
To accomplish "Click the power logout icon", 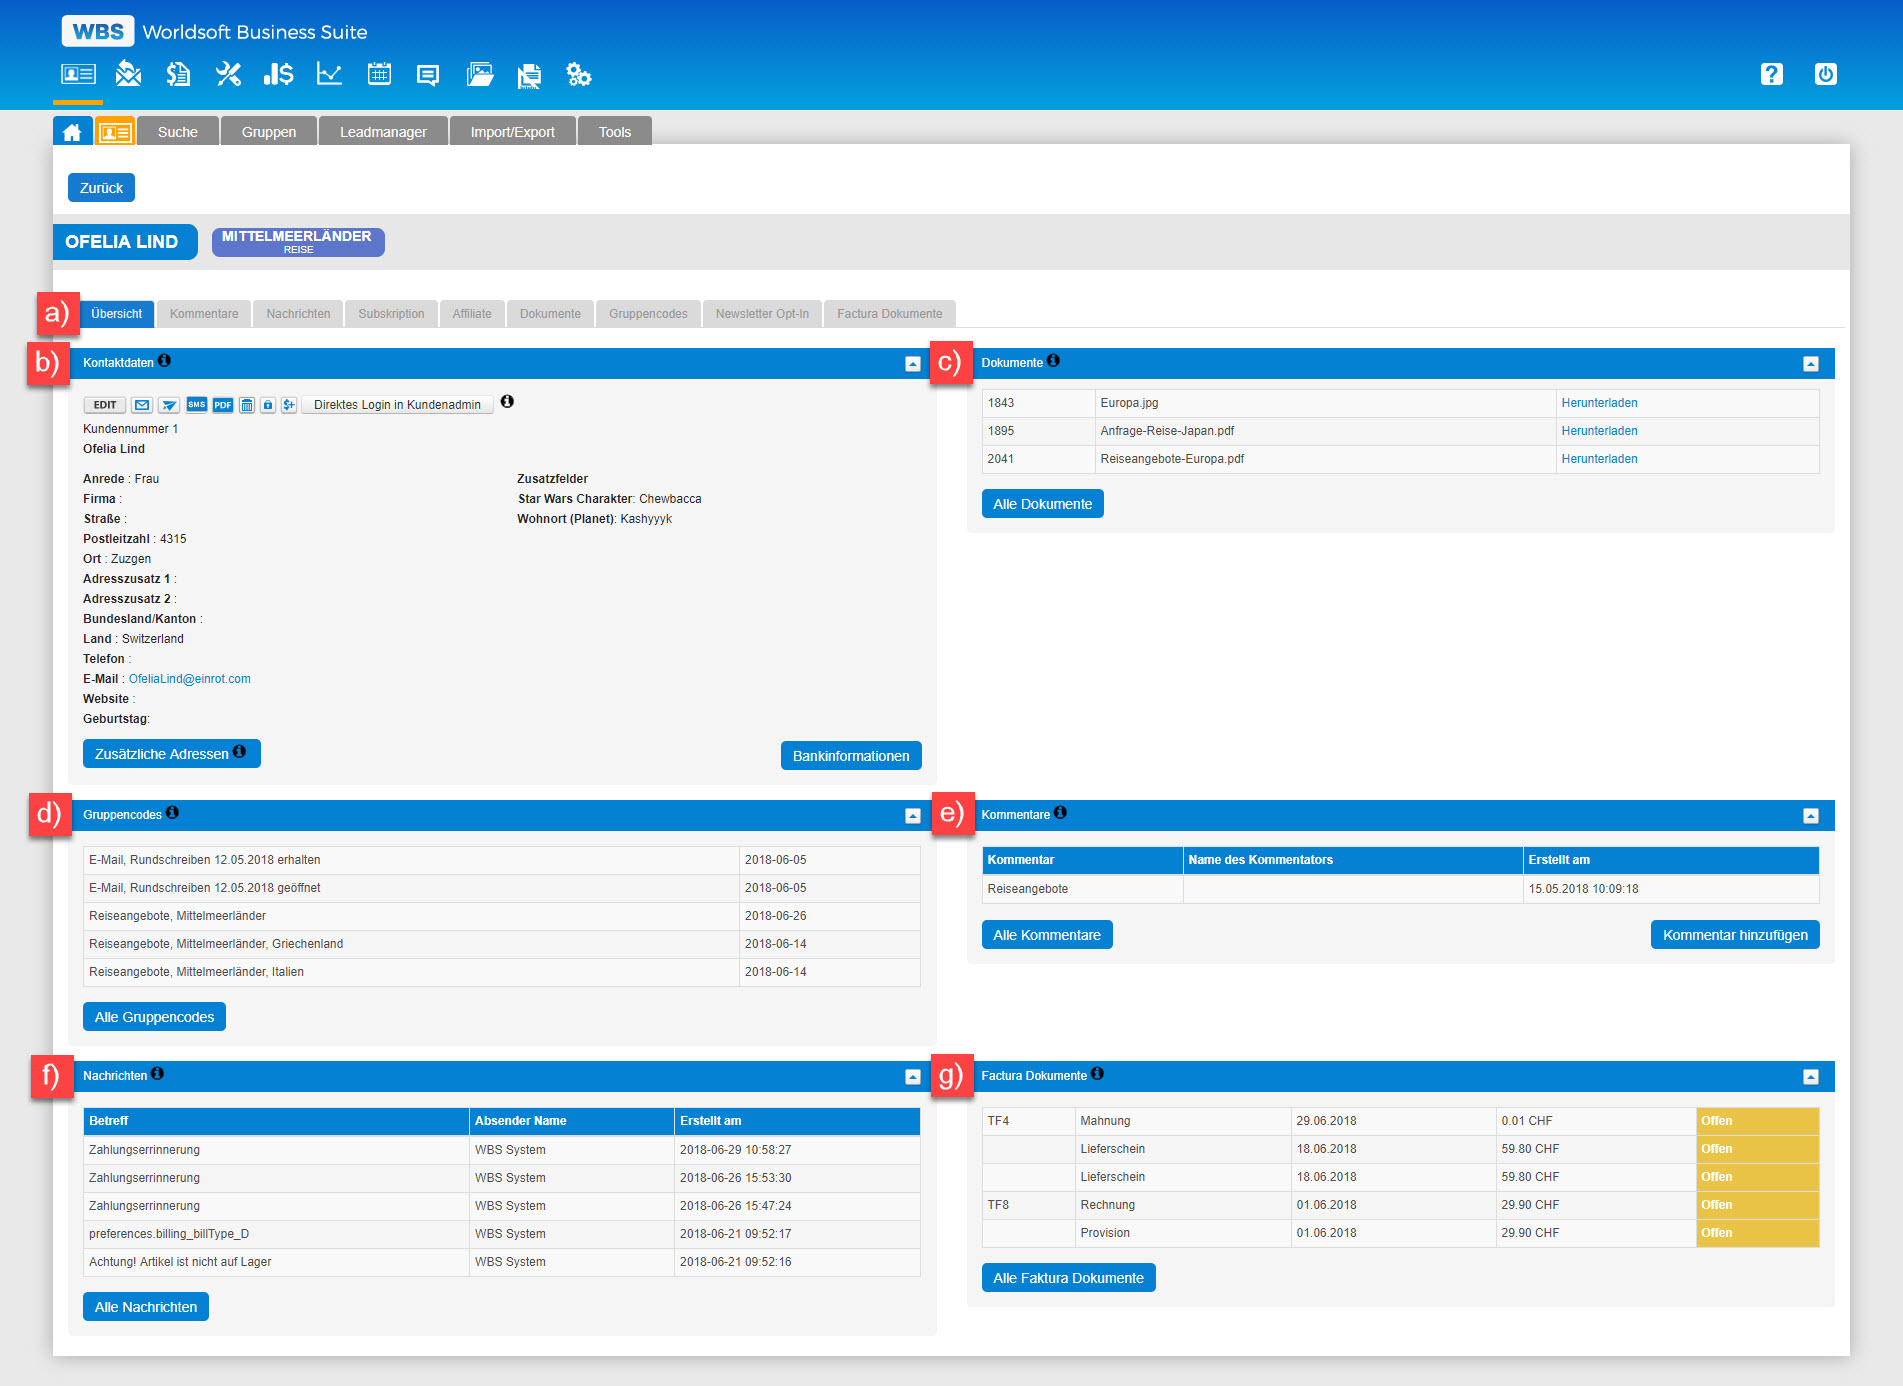I will tap(1826, 74).
